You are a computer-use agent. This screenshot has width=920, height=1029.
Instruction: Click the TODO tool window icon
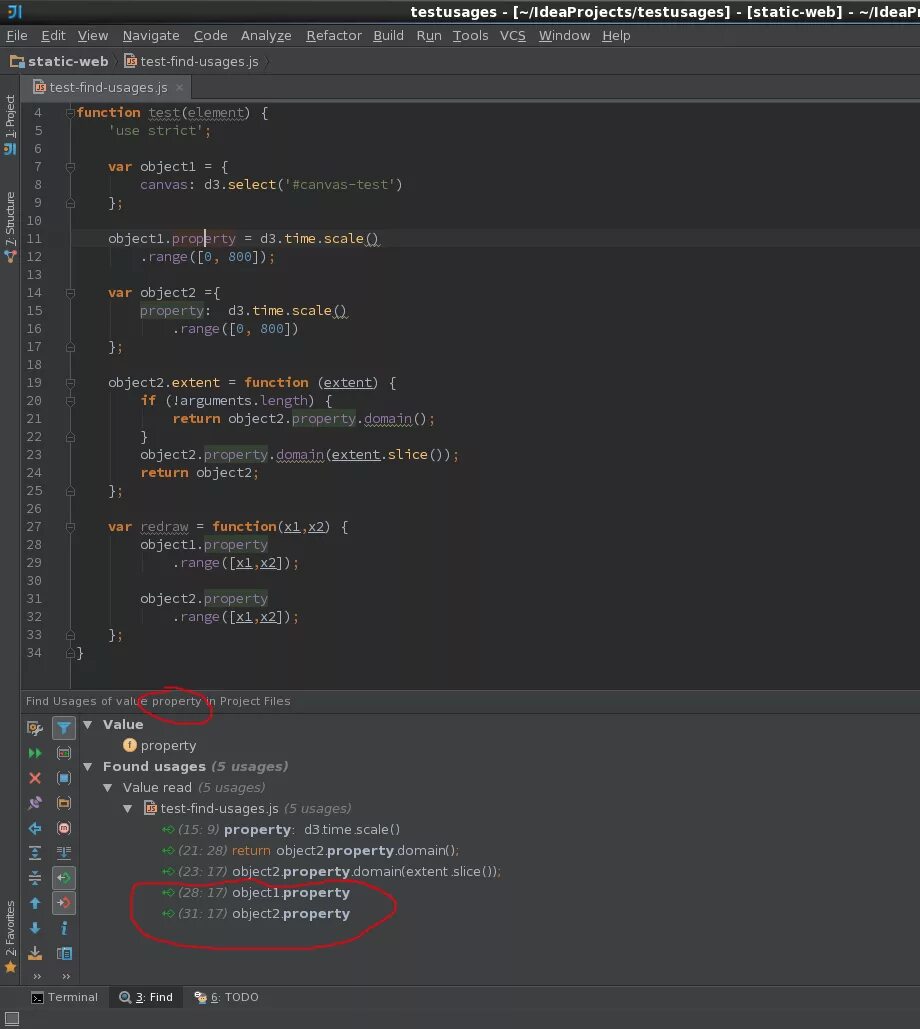pyautogui.click(x=200, y=998)
